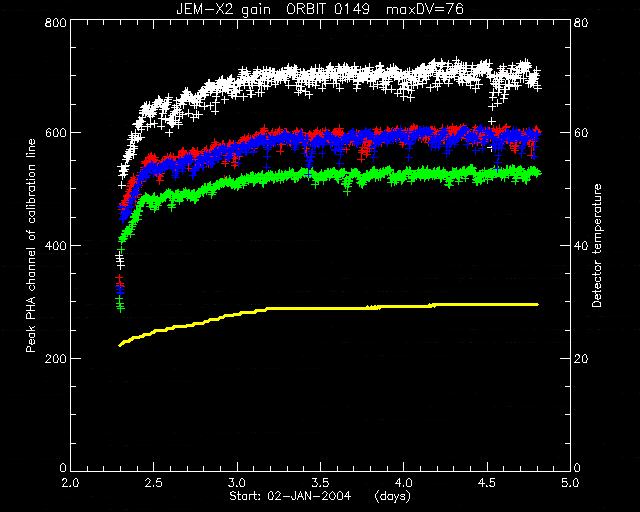
Task: Click the 4.0 label on the days axis
Action: [403, 483]
